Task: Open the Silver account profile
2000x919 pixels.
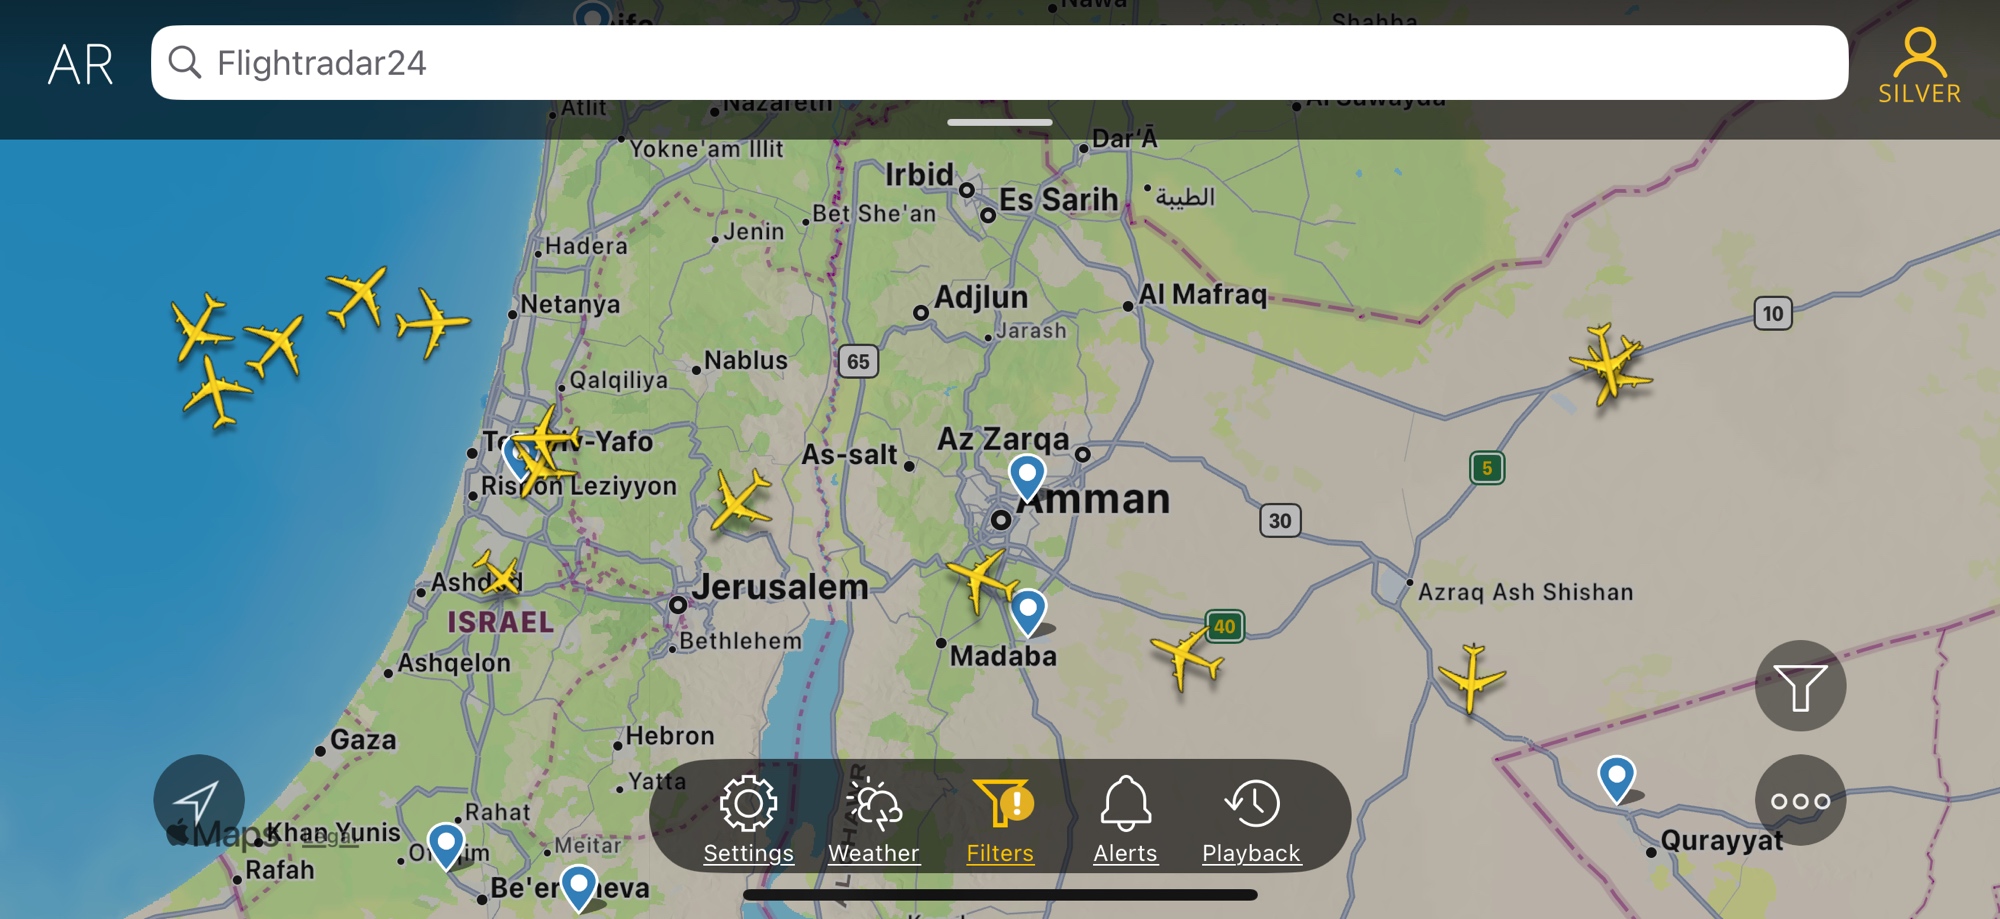Action: tap(1919, 66)
